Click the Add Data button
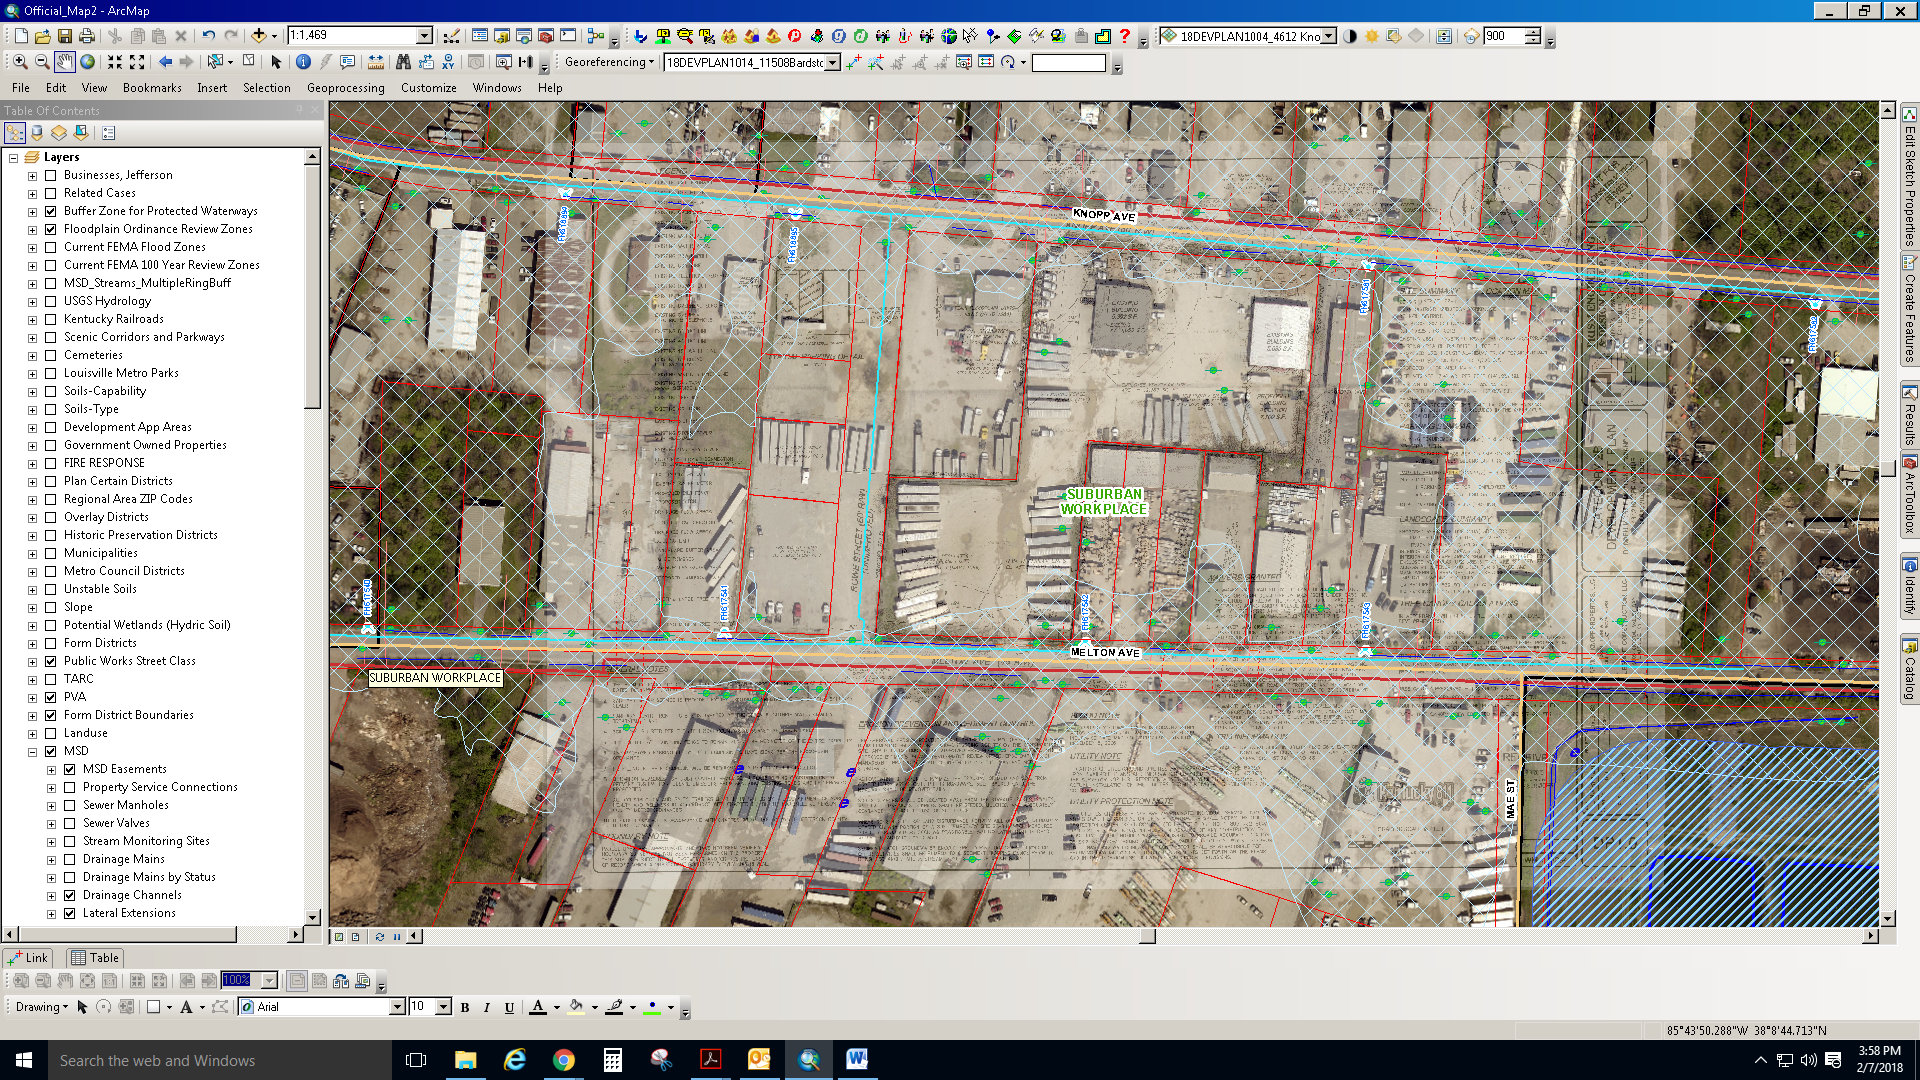 click(x=258, y=36)
